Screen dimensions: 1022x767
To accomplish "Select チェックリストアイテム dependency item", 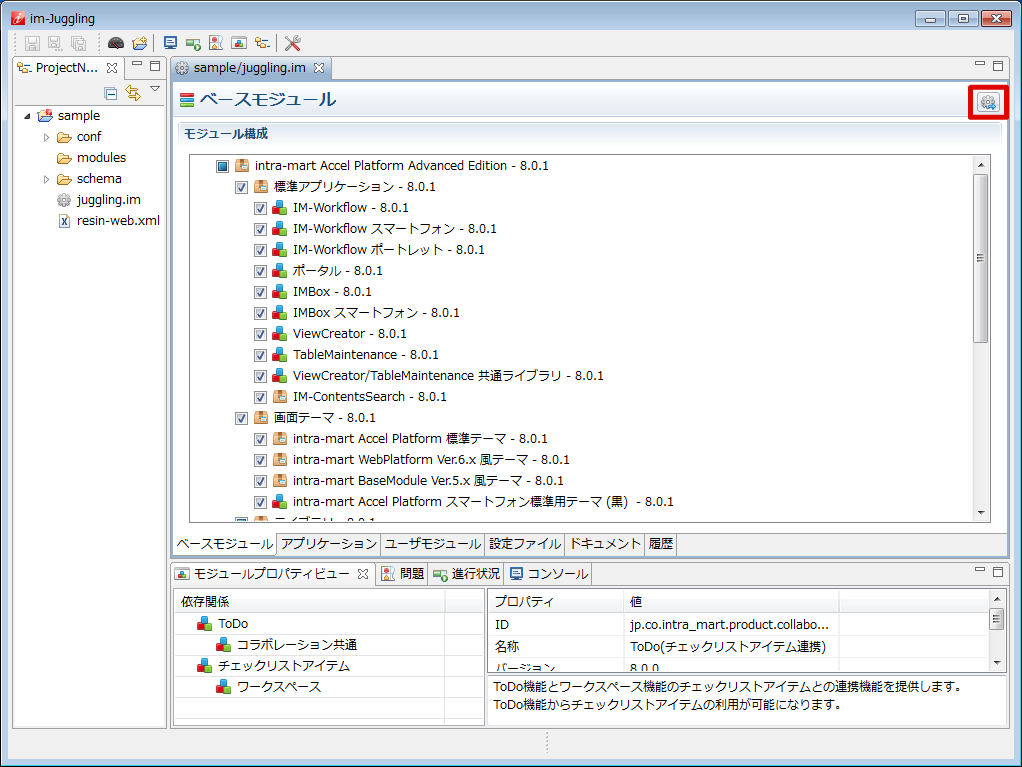I will 284,666.
